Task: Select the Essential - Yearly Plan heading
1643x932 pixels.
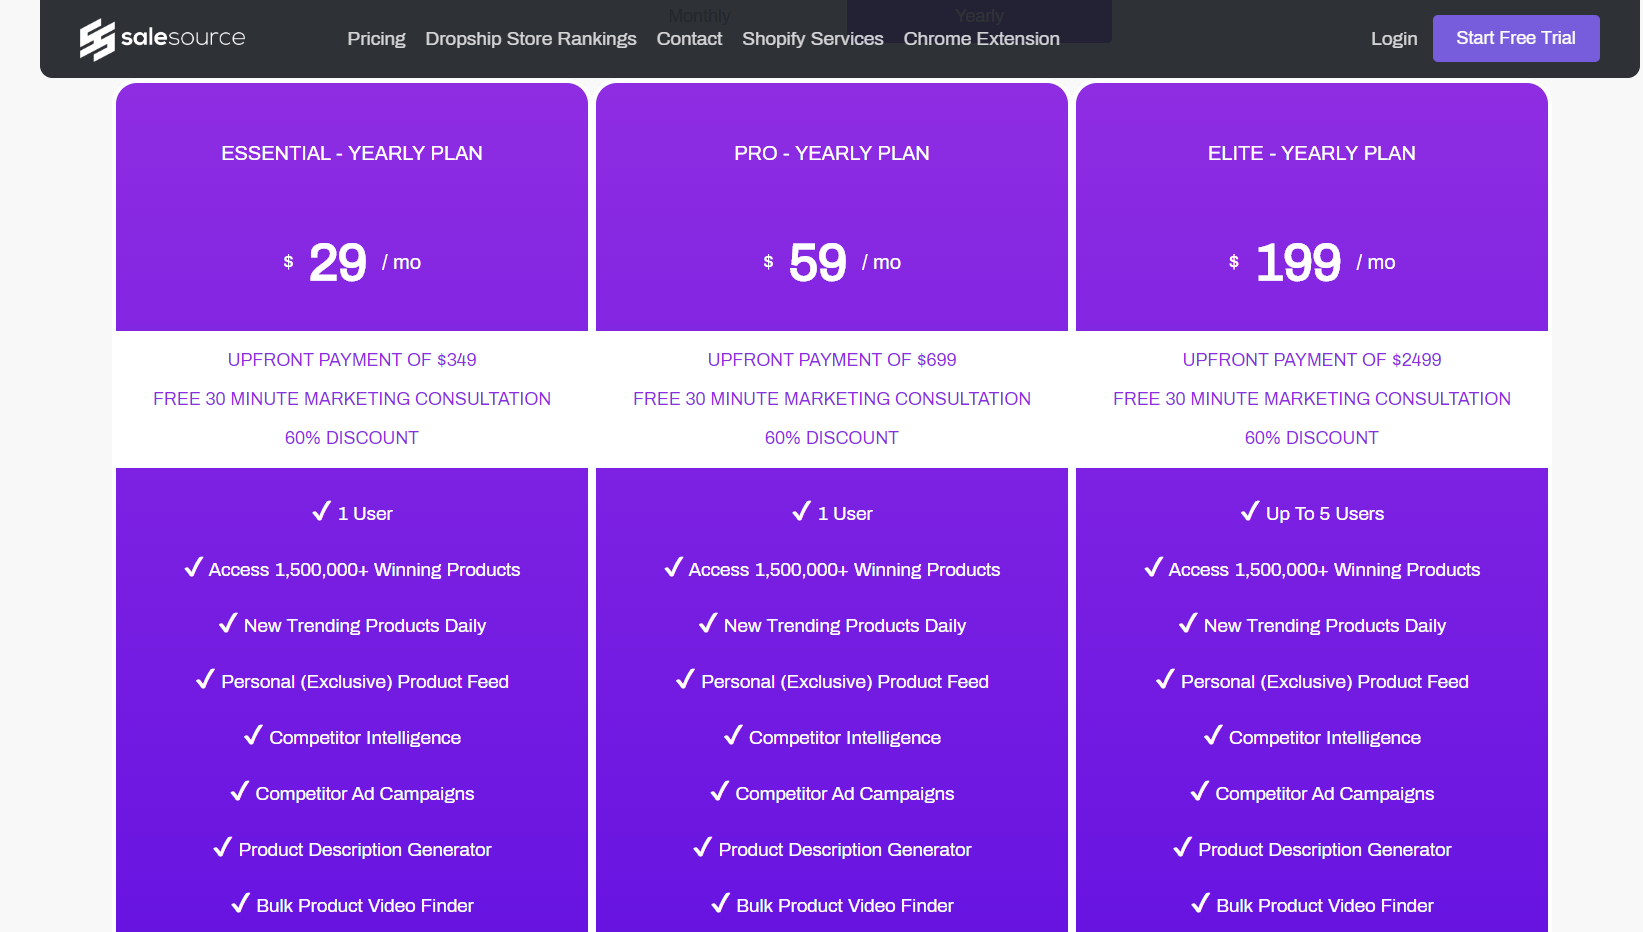Action: click(352, 153)
